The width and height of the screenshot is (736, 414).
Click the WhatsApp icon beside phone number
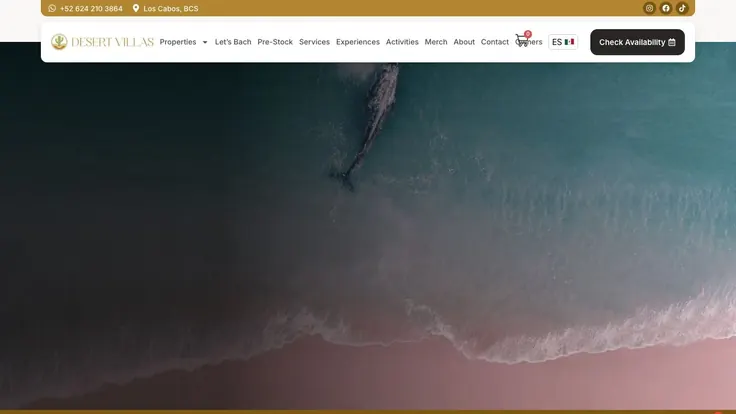[x=52, y=8]
